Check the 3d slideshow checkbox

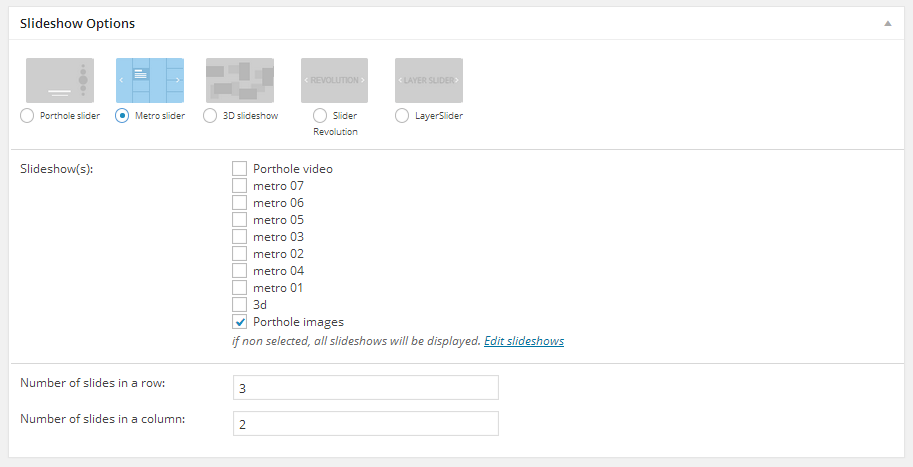pyautogui.click(x=240, y=305)
